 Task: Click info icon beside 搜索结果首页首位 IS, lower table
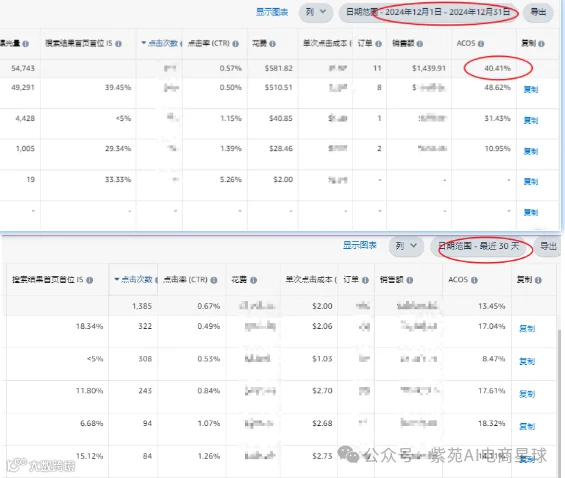(x=90, y=280)
